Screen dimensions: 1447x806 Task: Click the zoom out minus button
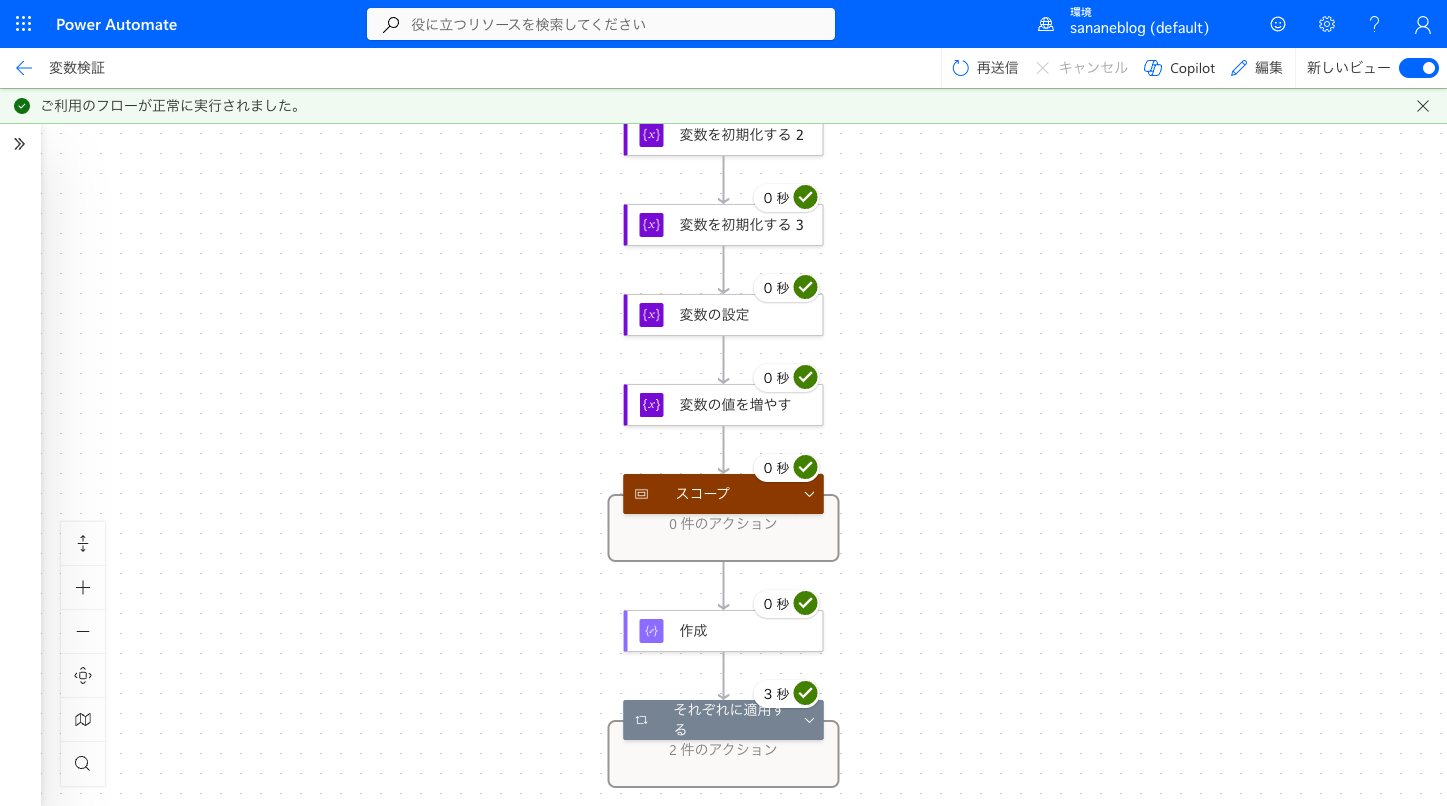pos(83,632)
